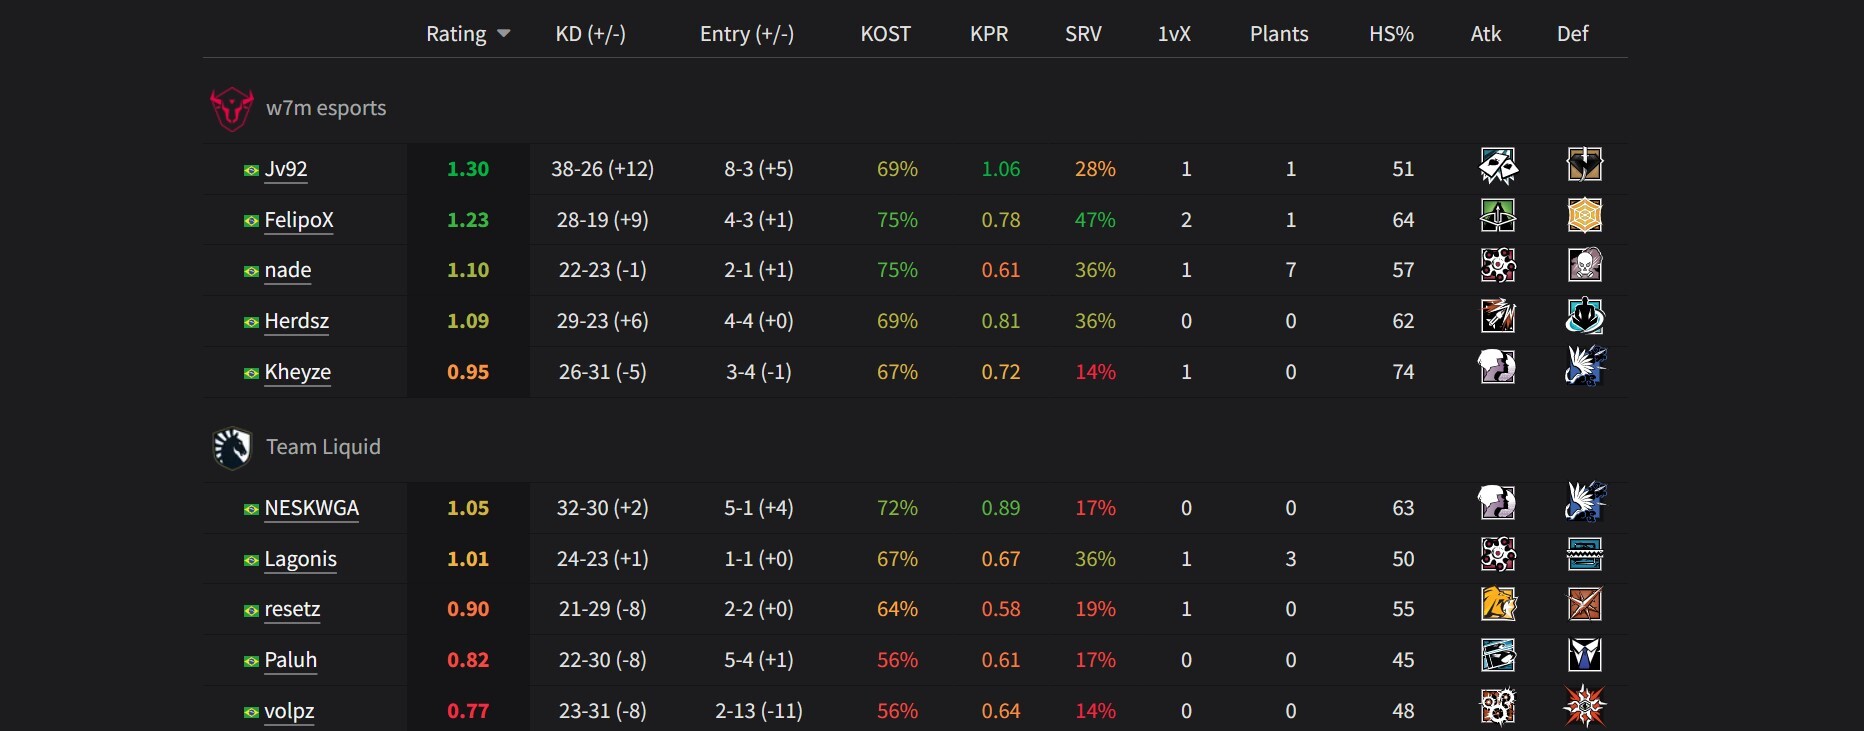Viewport: 1864px width, 731px height.
Task: Click Jv92's attacker operator icon
Action: [1498, 166]
